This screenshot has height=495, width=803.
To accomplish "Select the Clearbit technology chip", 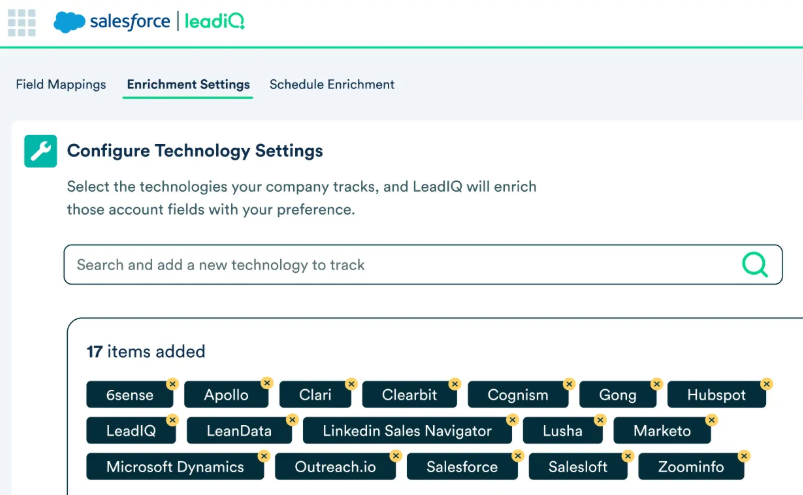I will click(x=409, y=395).
